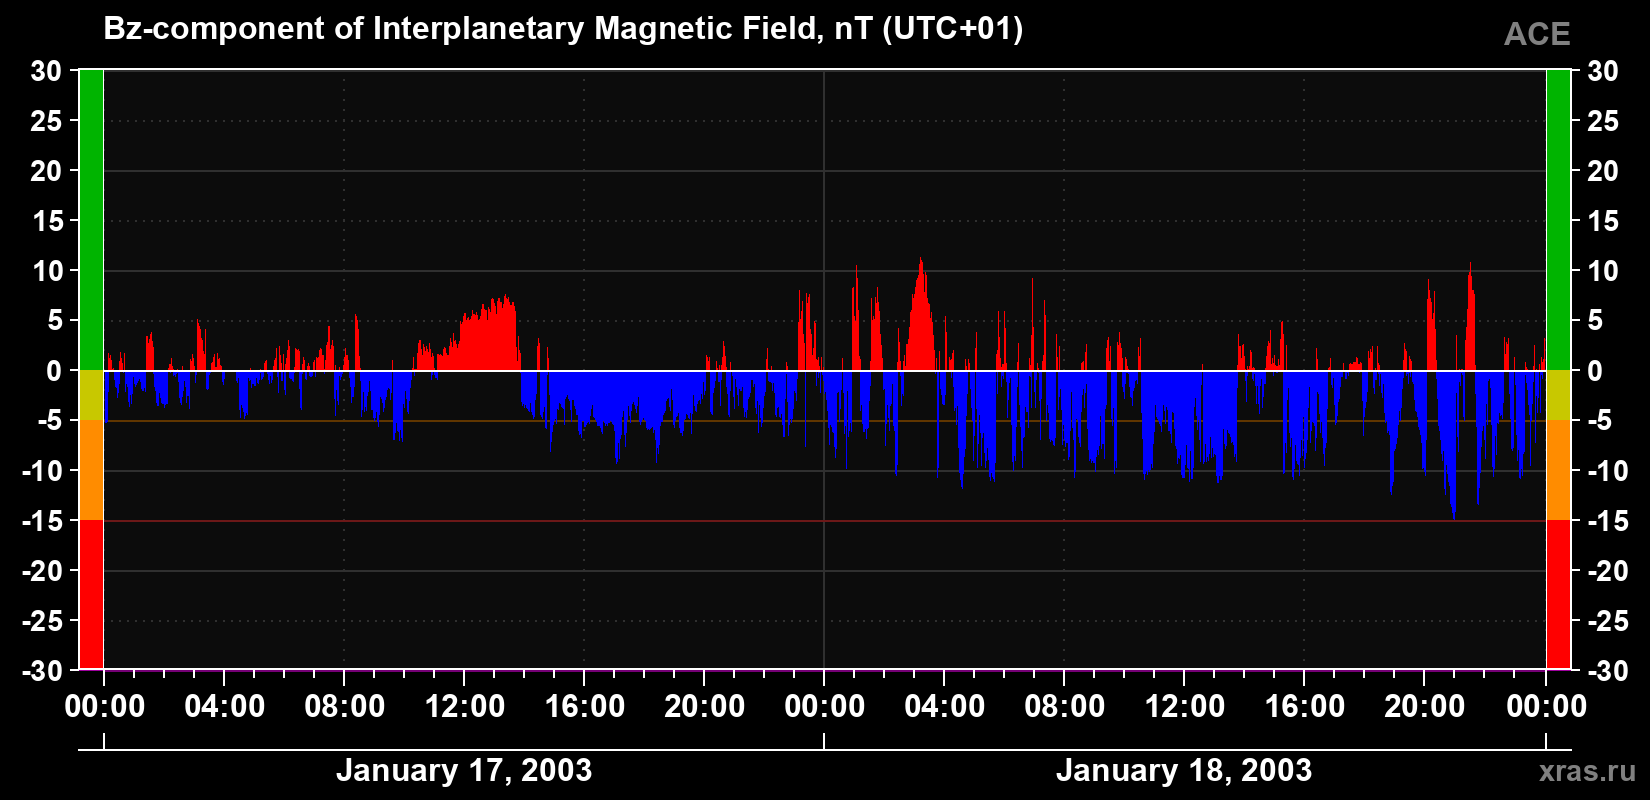Screen dimensions: 1650x800
Task: Click the red band on the right scale
Action: pos(1558,594)
